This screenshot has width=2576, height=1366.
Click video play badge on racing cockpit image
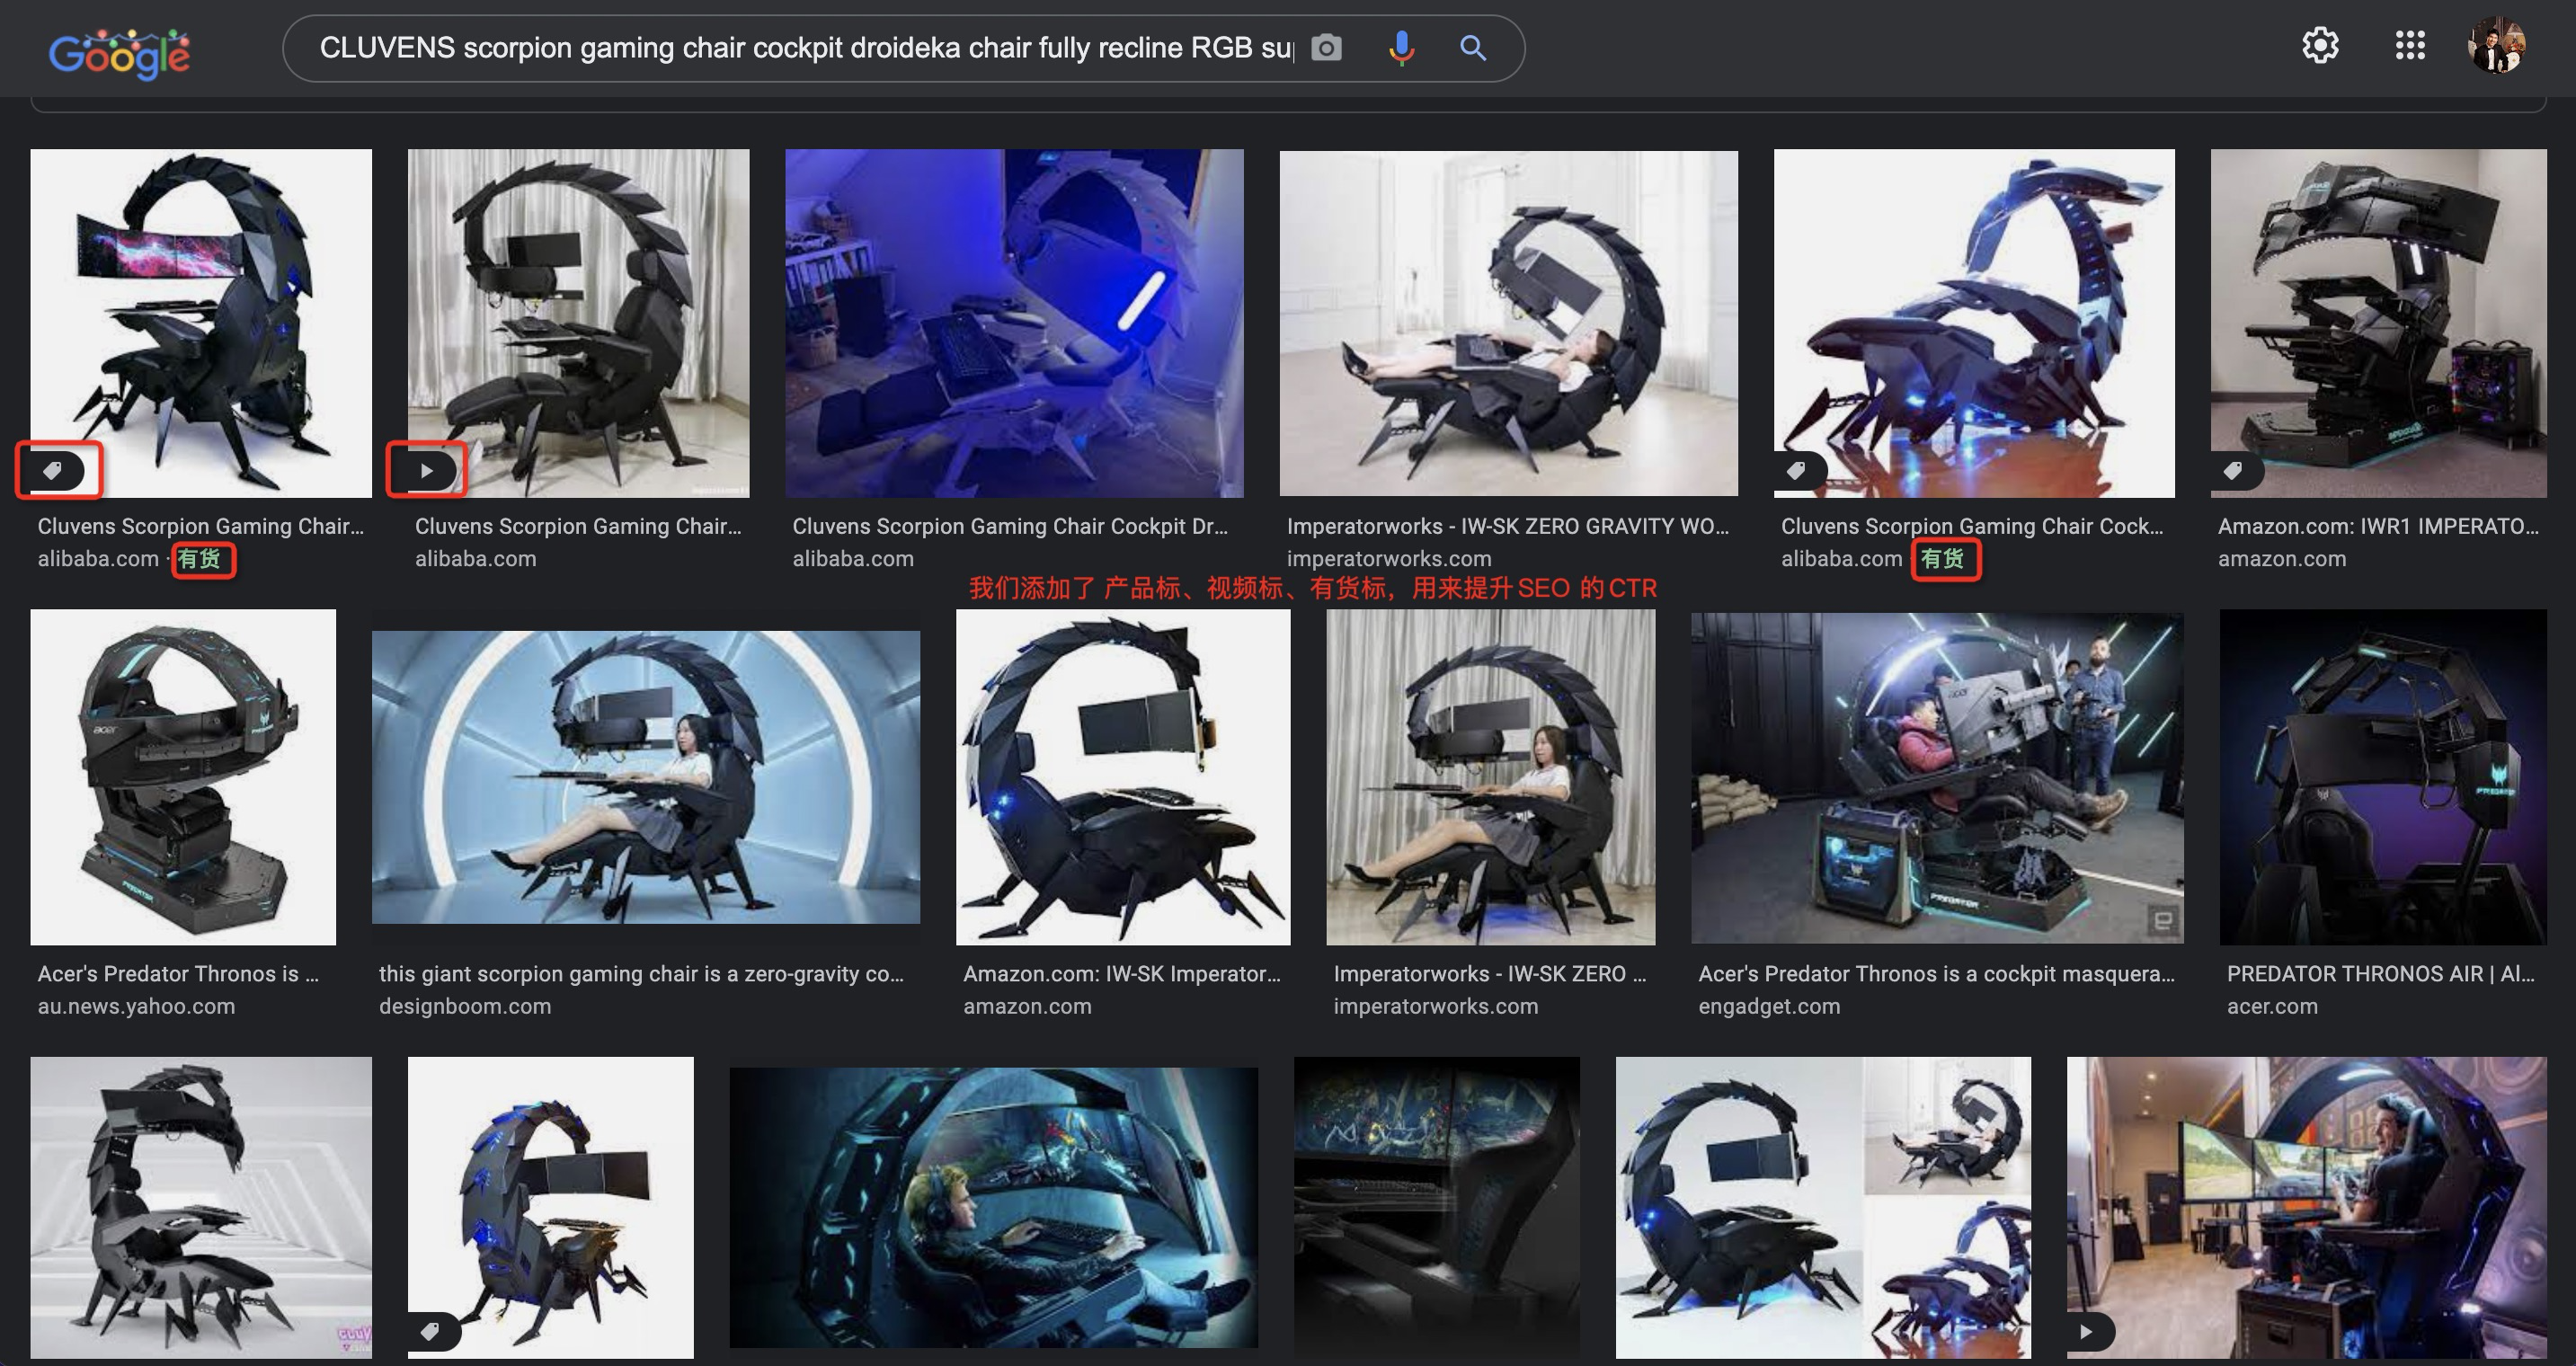[2090, 1331]
